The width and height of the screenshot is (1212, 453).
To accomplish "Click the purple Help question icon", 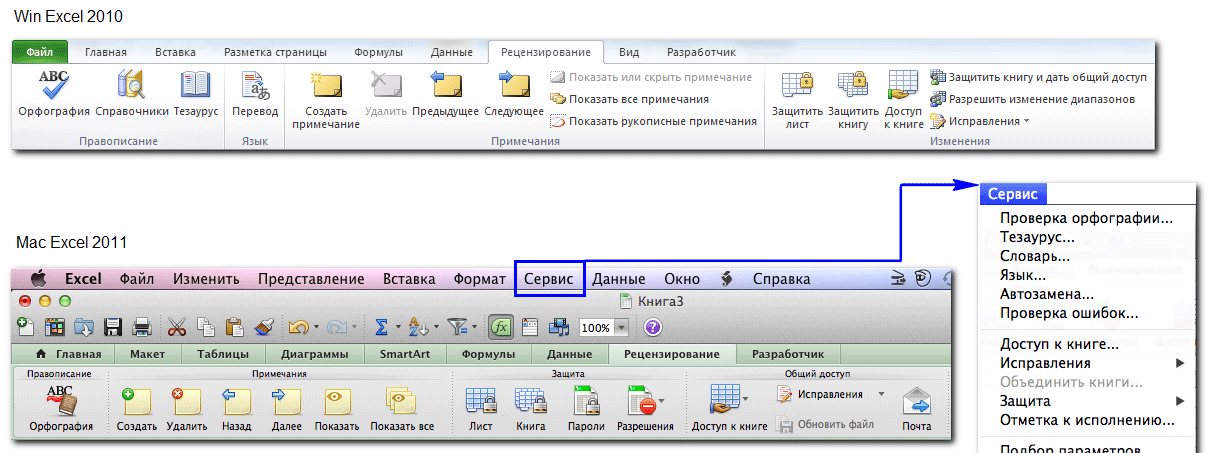I will (652, 326).
